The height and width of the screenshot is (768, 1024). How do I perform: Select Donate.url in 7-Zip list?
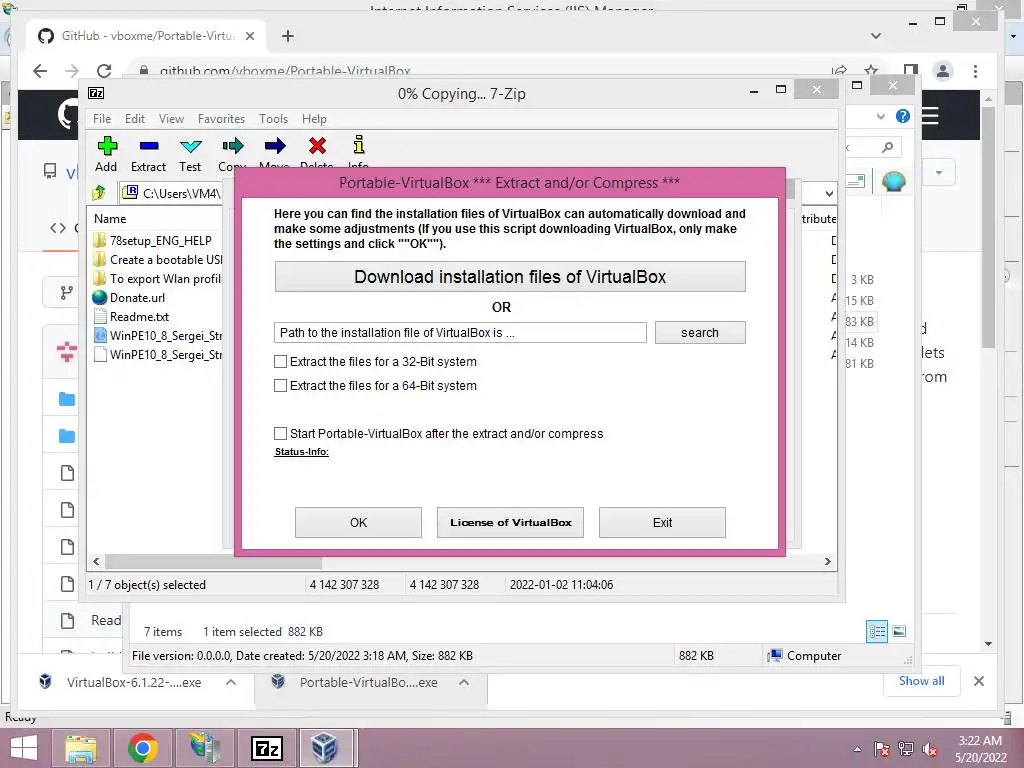click(137, 298)
